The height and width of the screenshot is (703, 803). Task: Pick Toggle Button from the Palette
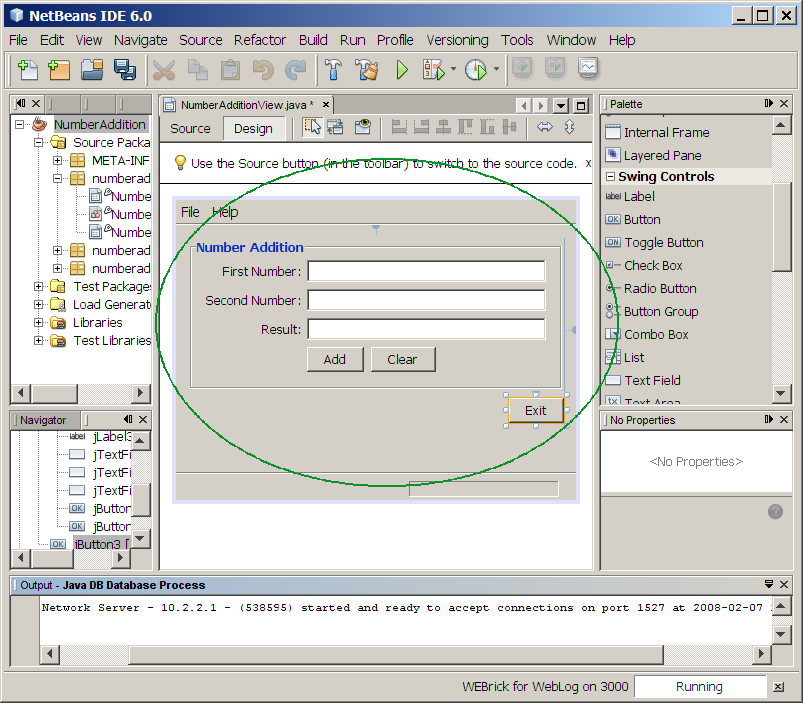click(654, 243)
